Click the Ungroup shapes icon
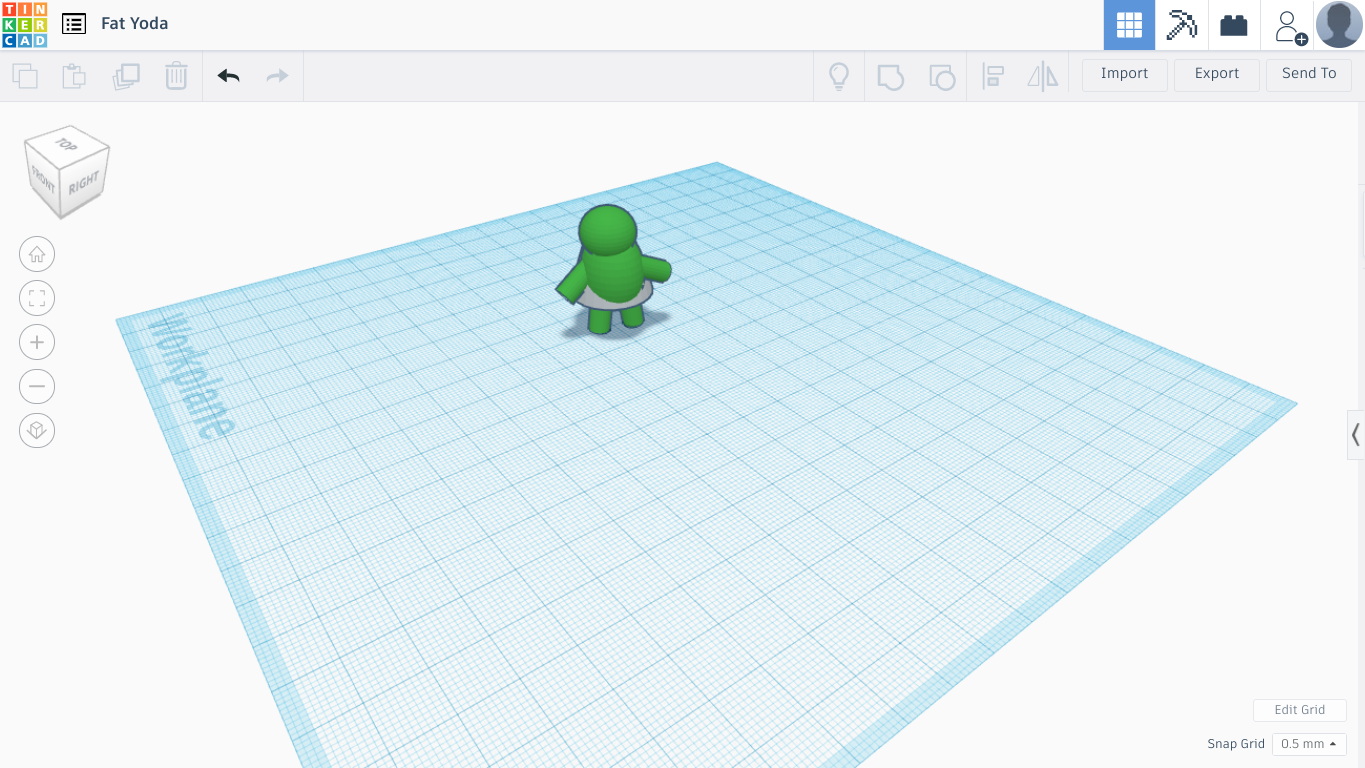The width and height of the screenshot is (1365, 768). (942, 76)
